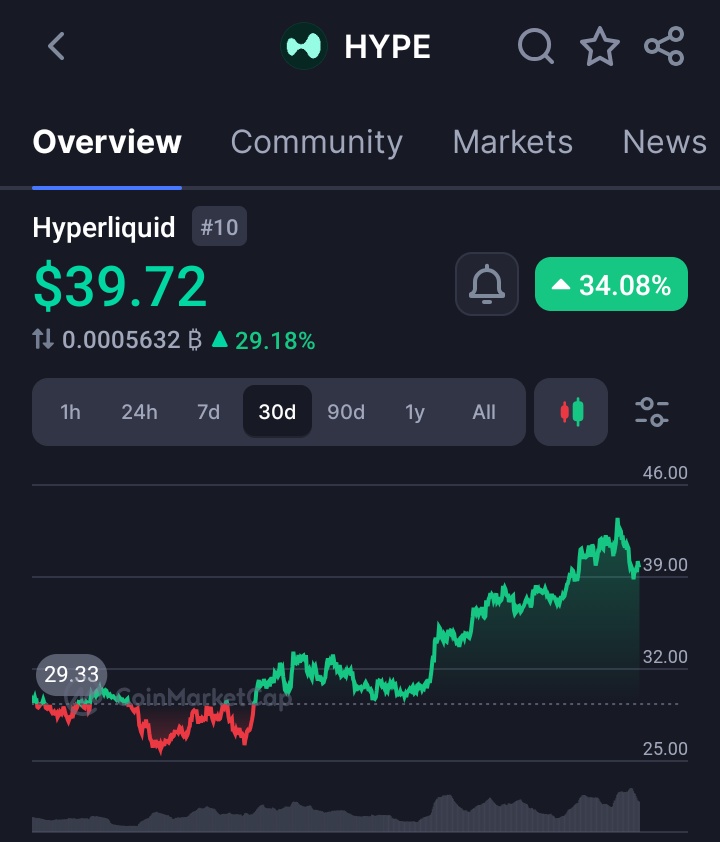
Task: Show All-time price chart
Action: (484, 412)
